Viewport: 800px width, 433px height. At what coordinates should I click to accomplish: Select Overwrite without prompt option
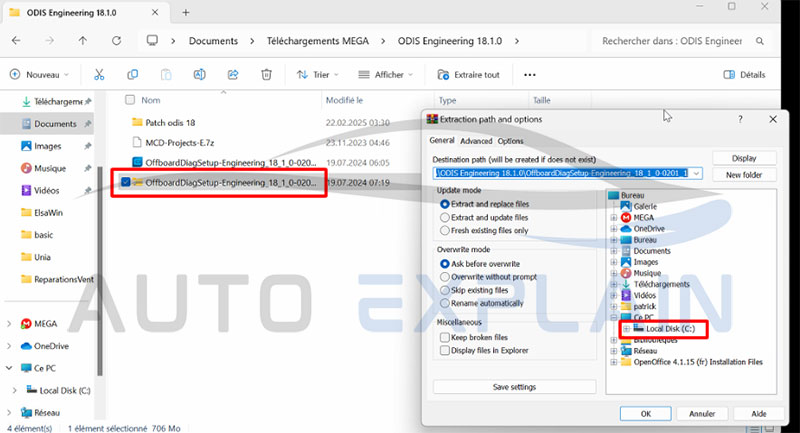click(x=488, y=277)
